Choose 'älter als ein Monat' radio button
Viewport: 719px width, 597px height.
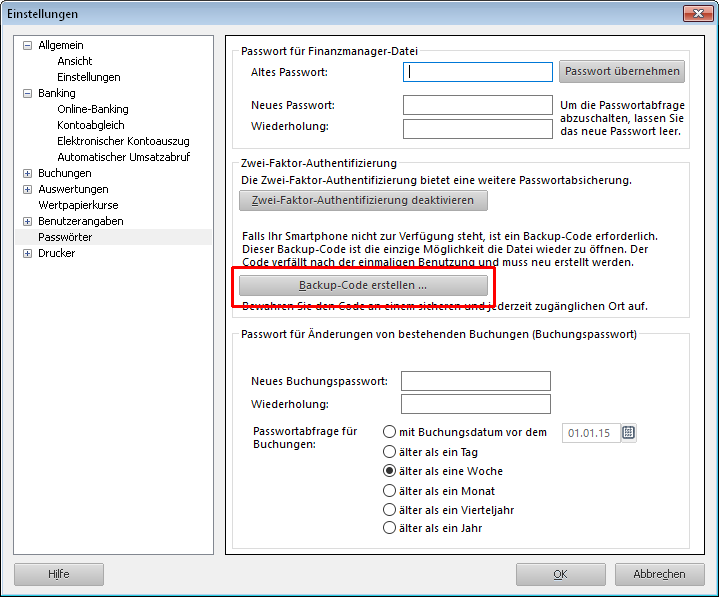click(391, 491)
